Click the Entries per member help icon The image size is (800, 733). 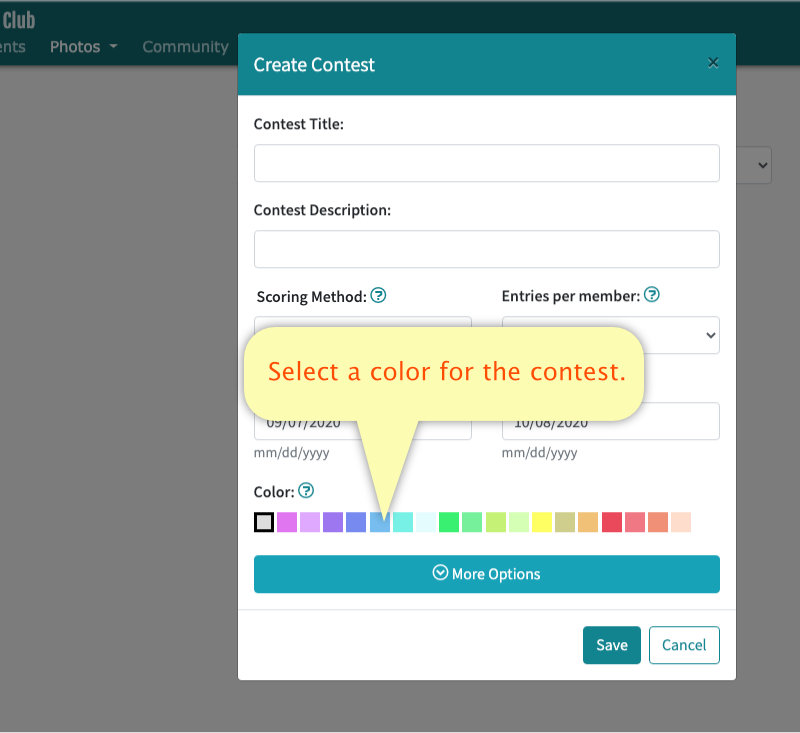(652, 294)
